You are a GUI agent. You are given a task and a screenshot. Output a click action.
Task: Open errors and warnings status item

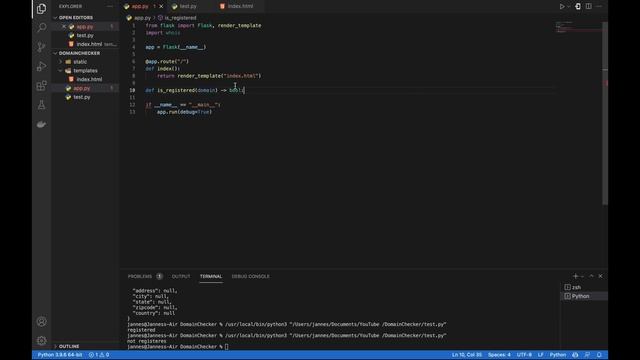coord(99,355)
